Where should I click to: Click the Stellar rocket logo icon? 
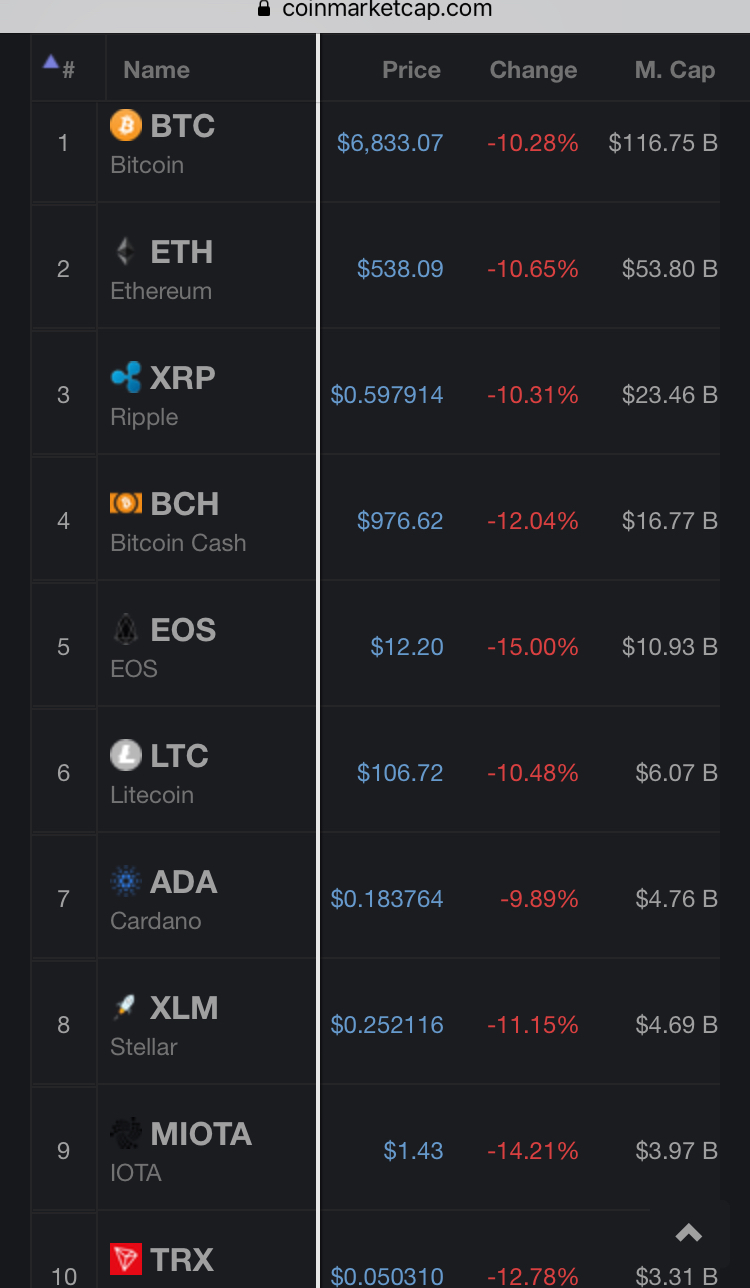(125, 1007)
